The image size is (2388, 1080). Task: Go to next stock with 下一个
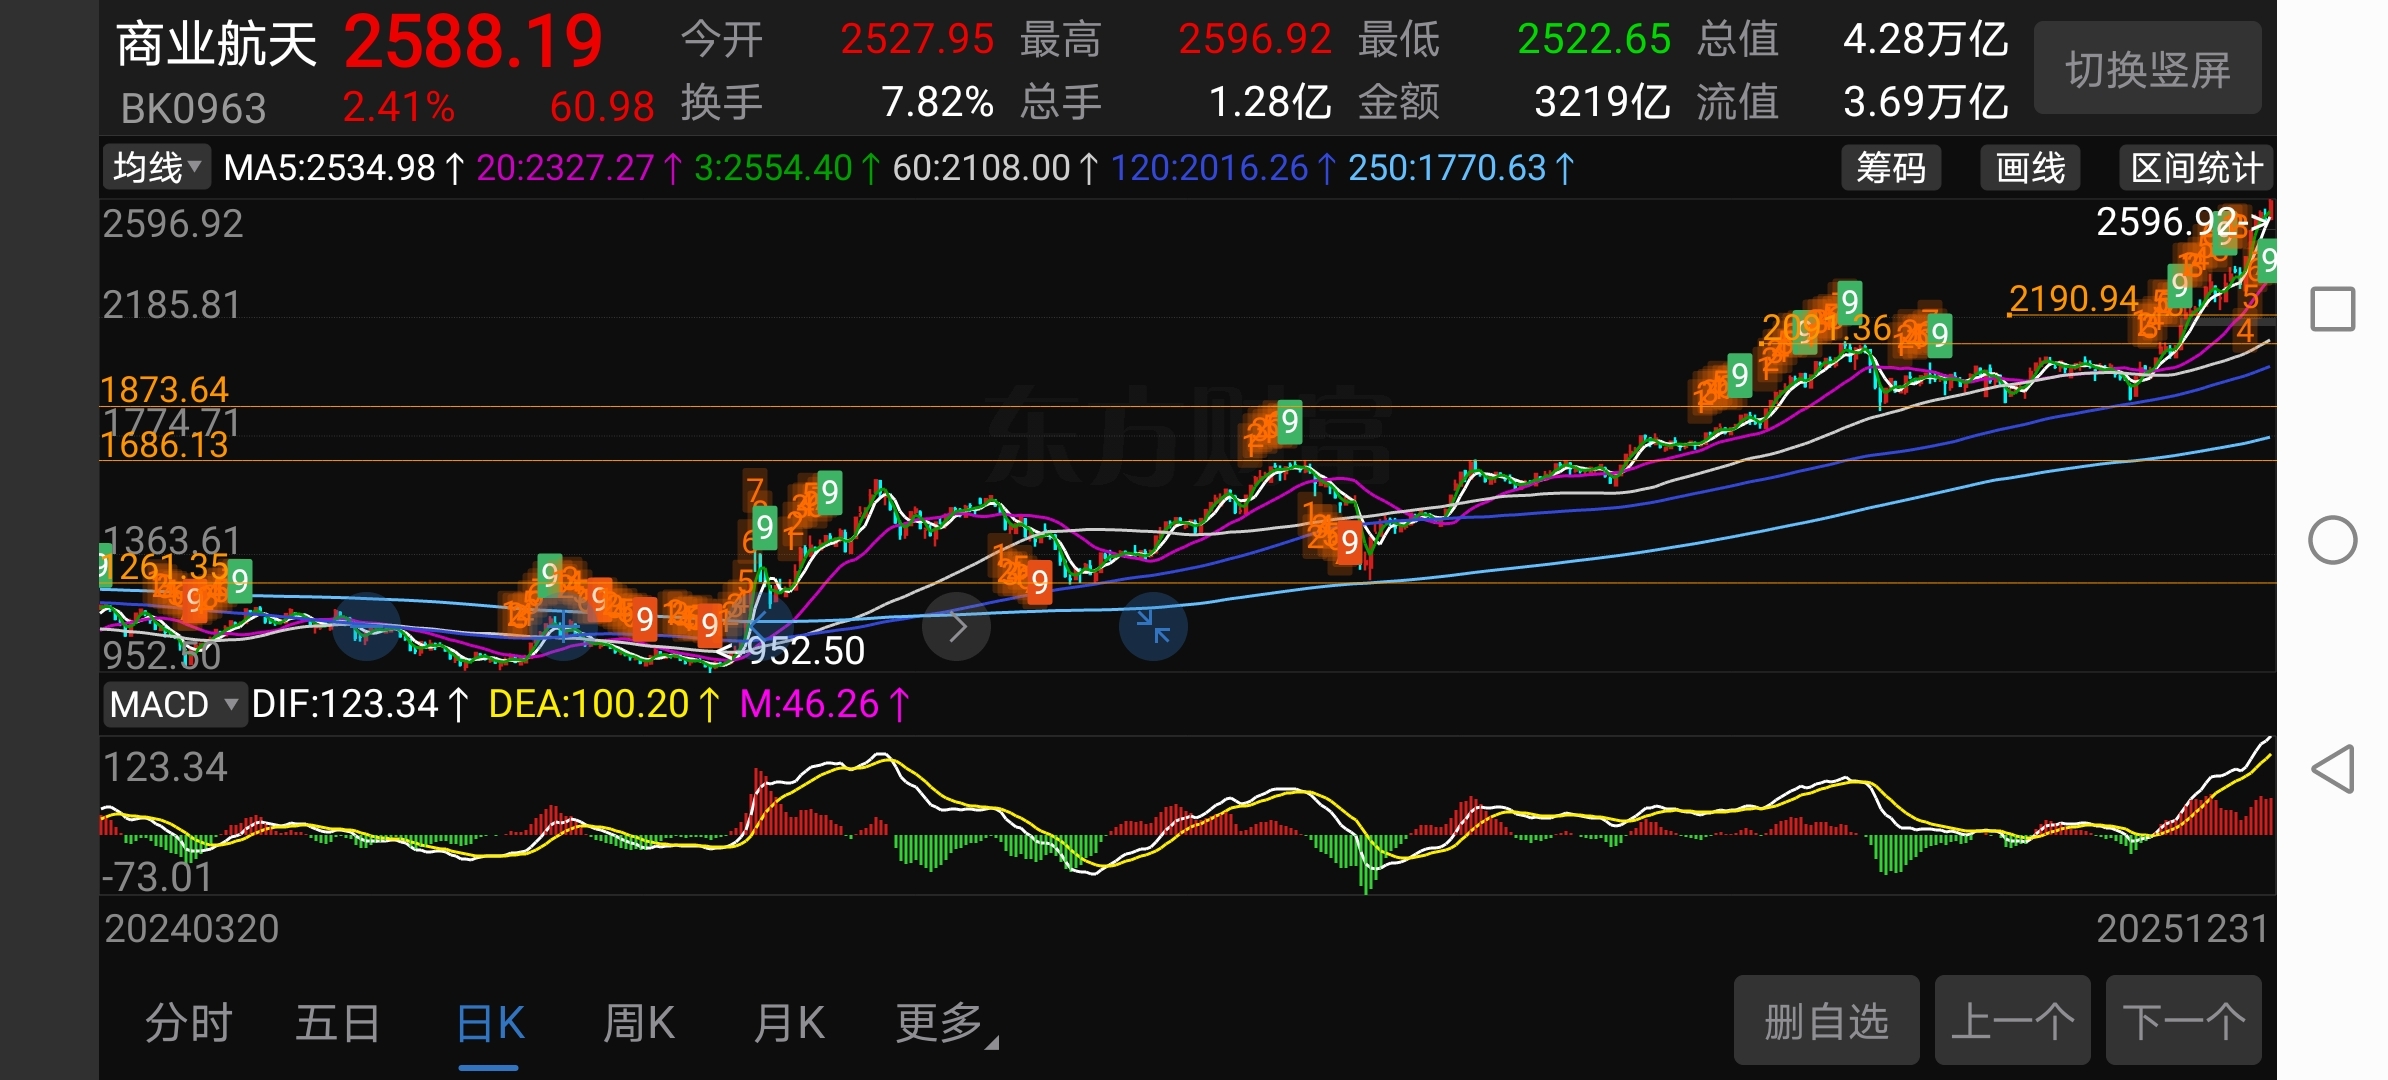click(2183, 1022)
